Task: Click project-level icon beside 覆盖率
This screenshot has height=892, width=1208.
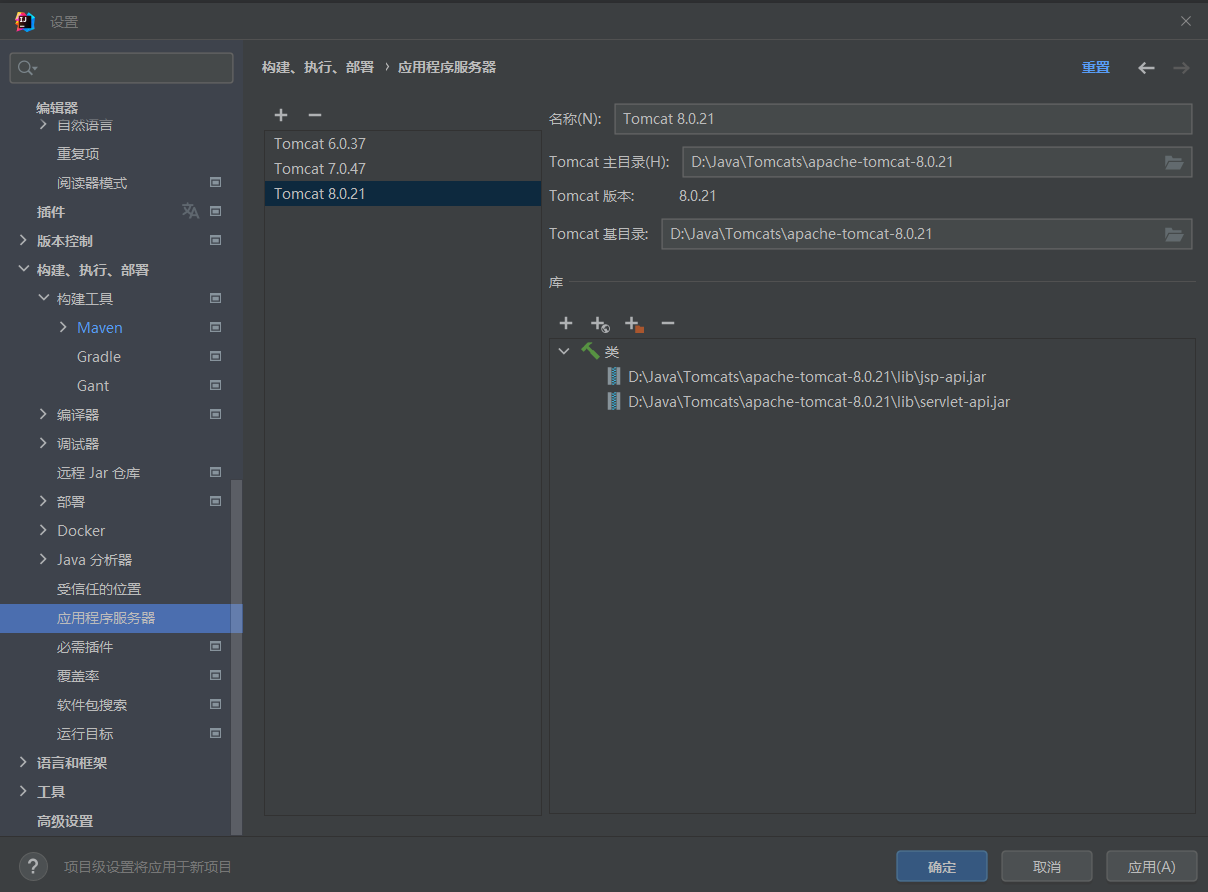Action: click(x=215, y=675)
